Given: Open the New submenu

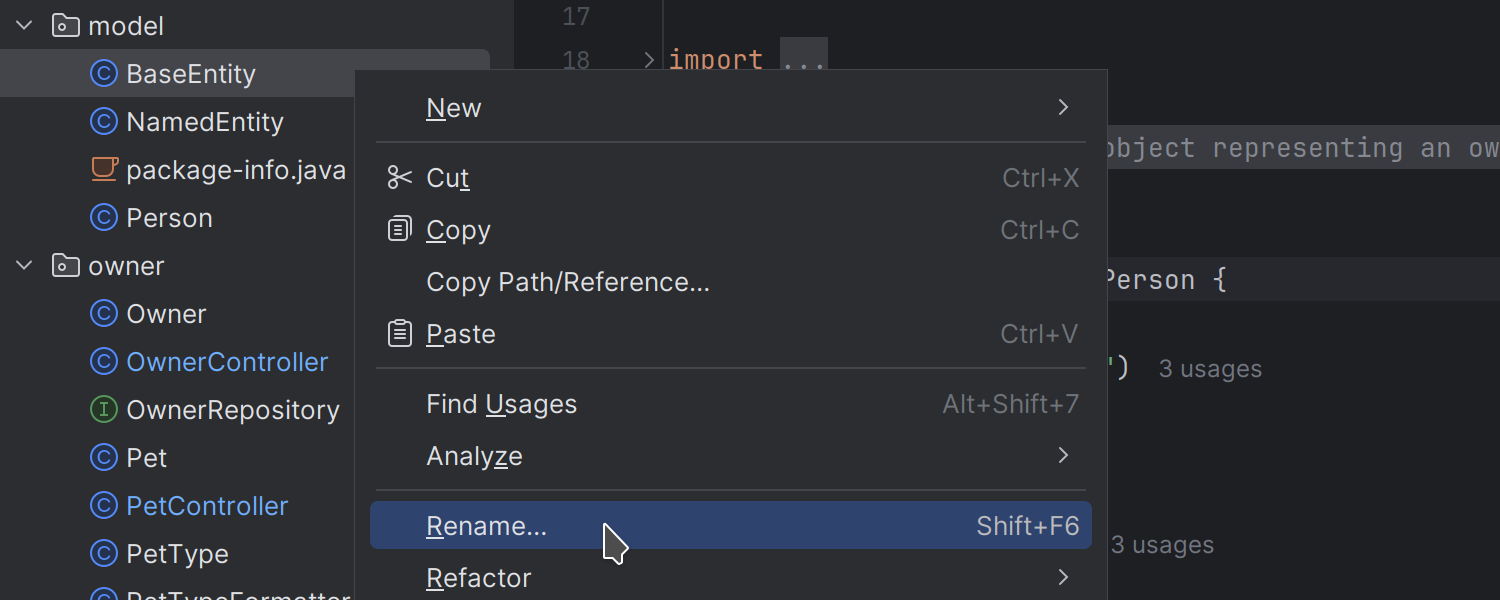Looking at the screenshot, I should coord(454,107).
